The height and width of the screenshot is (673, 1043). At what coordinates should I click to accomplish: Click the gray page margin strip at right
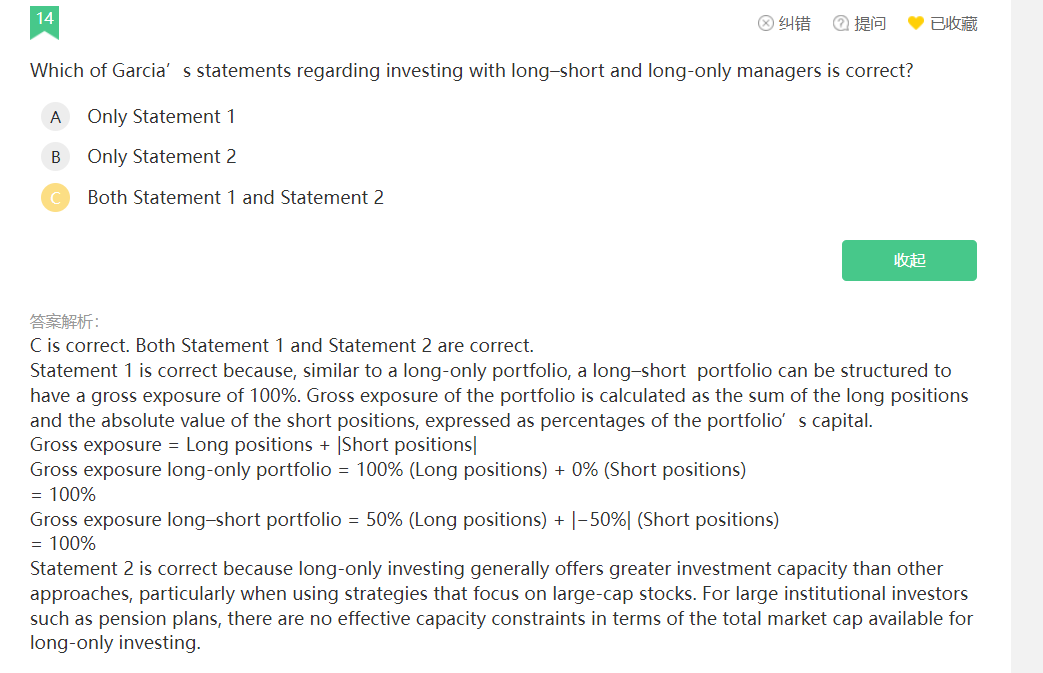click(x=1027, y=336)
